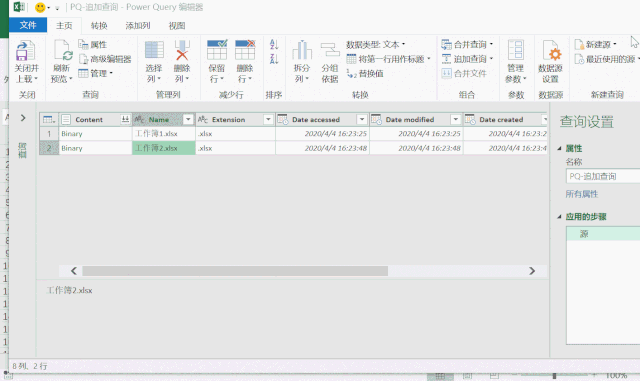Collapse the 应用的步骤 applied steps section
640x381 pixels.
click(560, 217)
